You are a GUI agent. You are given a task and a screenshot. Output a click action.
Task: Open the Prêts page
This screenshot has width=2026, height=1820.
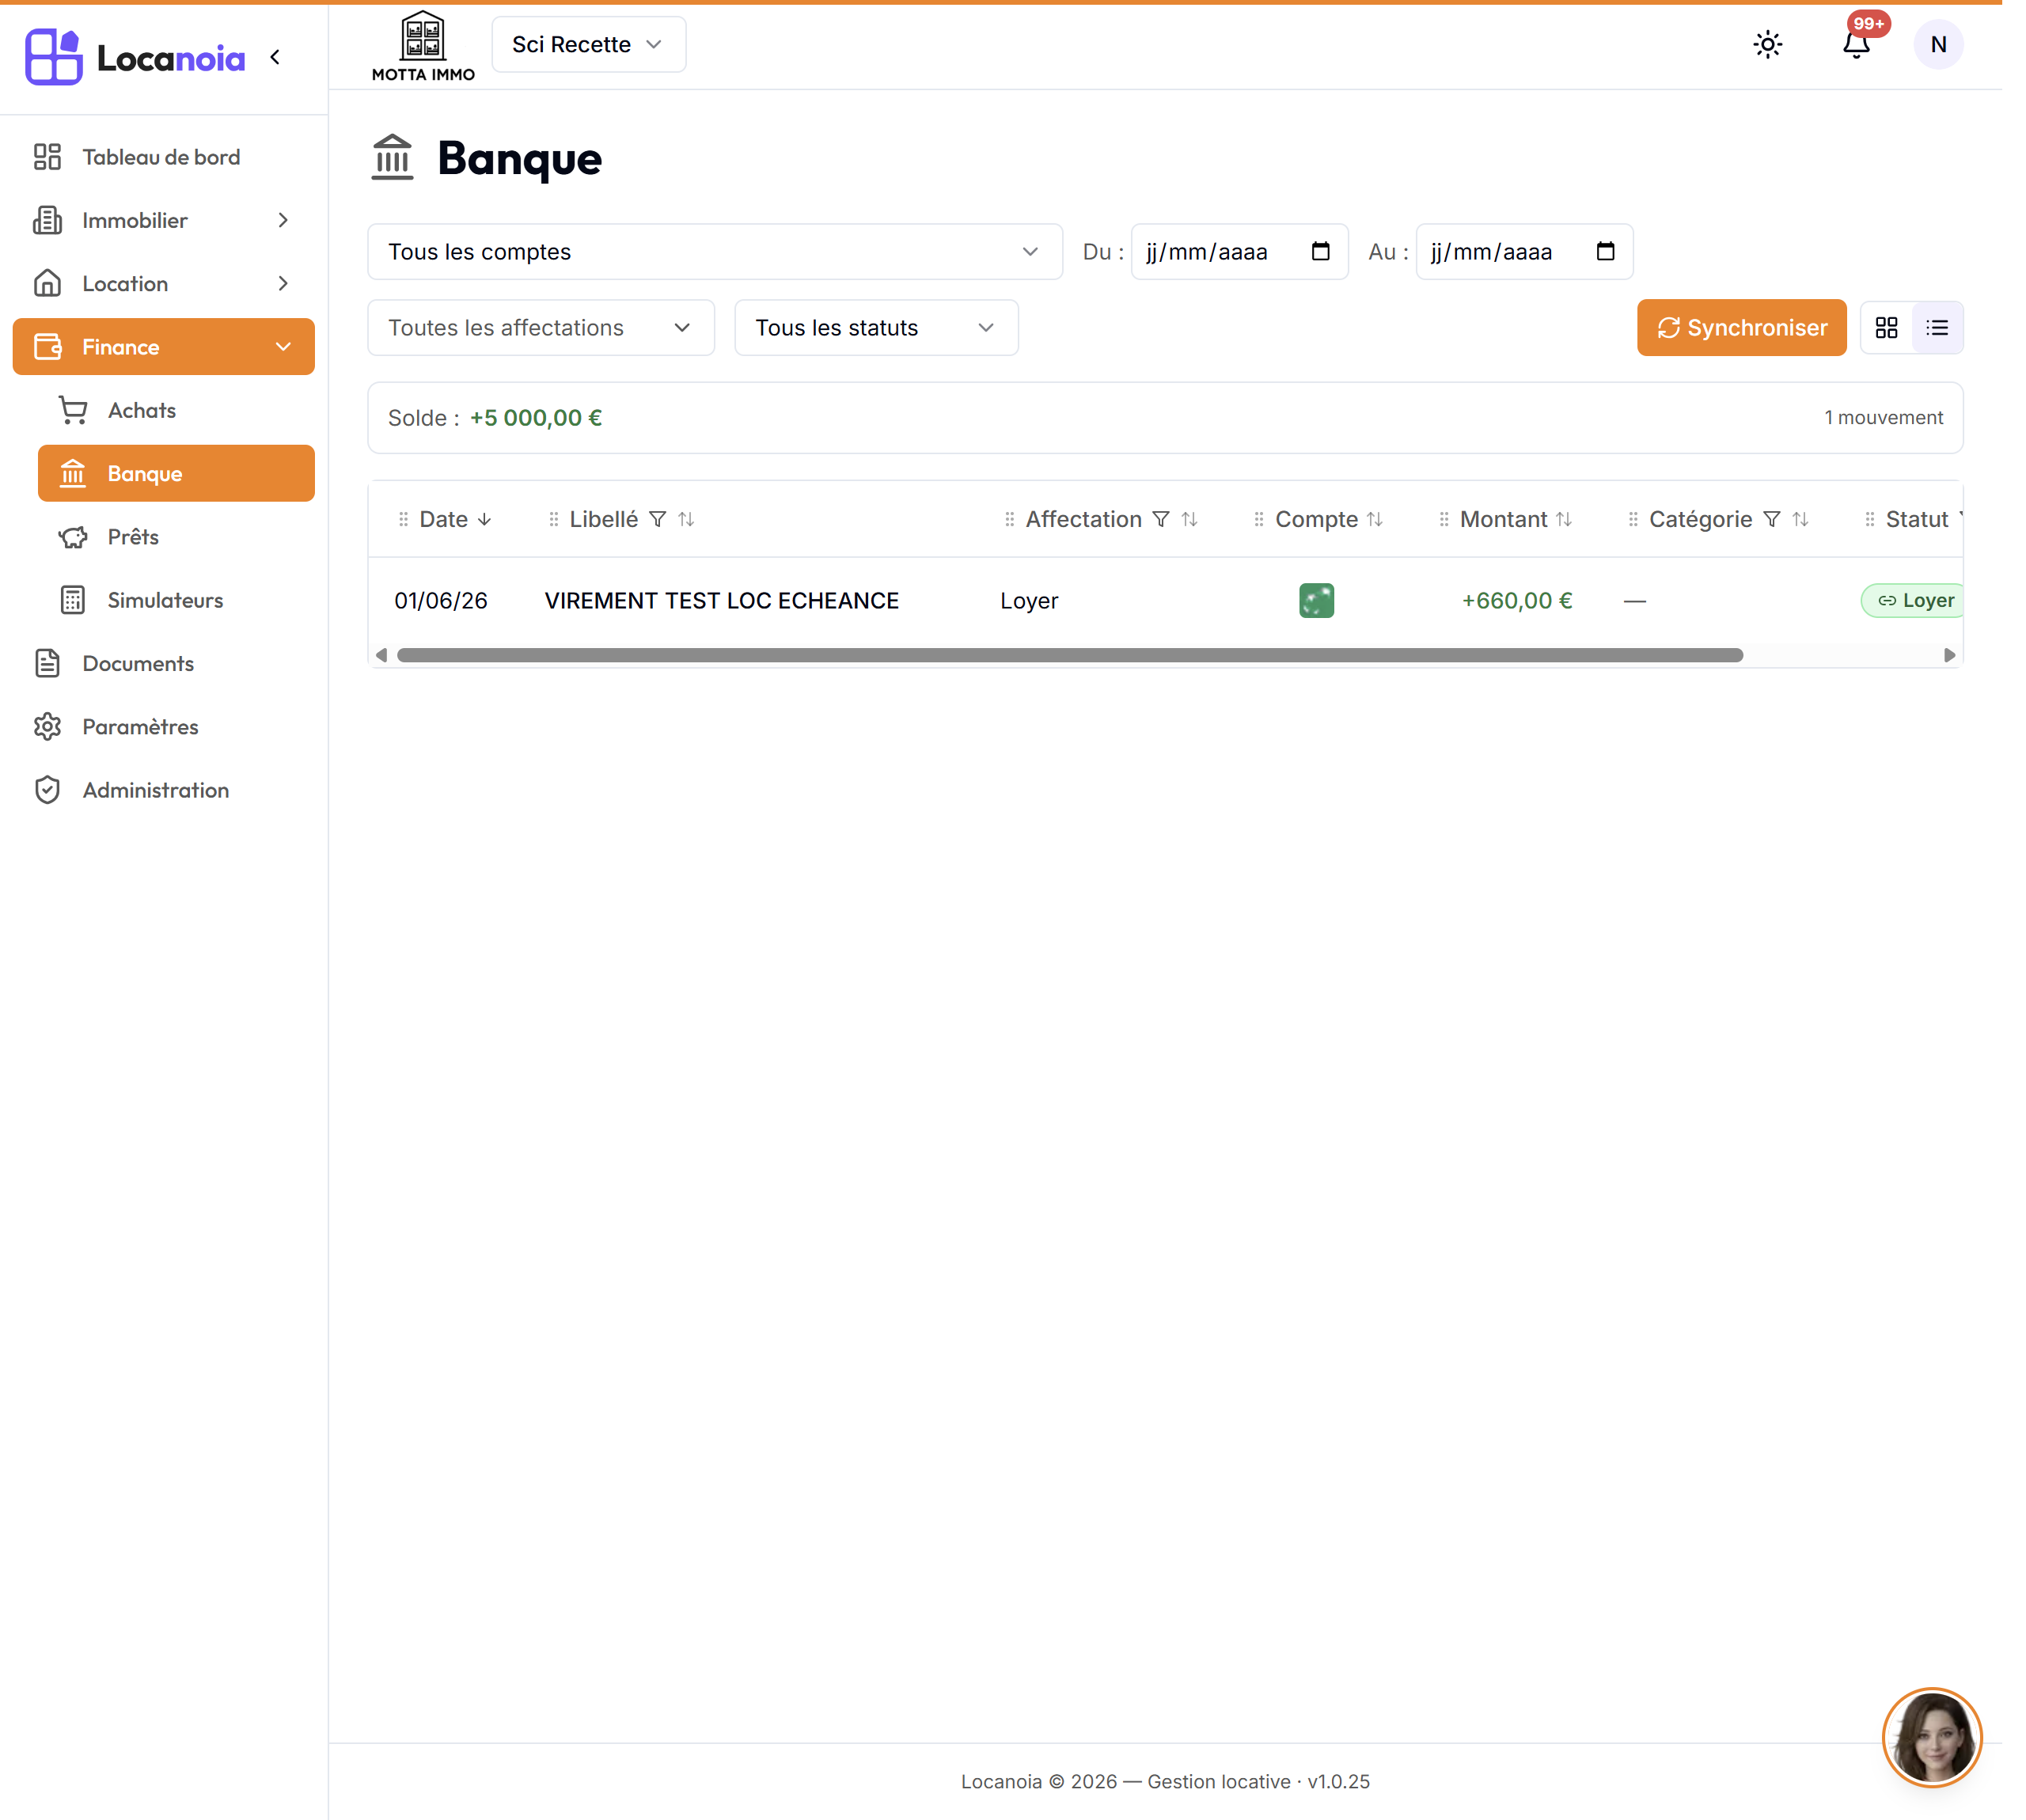click(176, 537)
